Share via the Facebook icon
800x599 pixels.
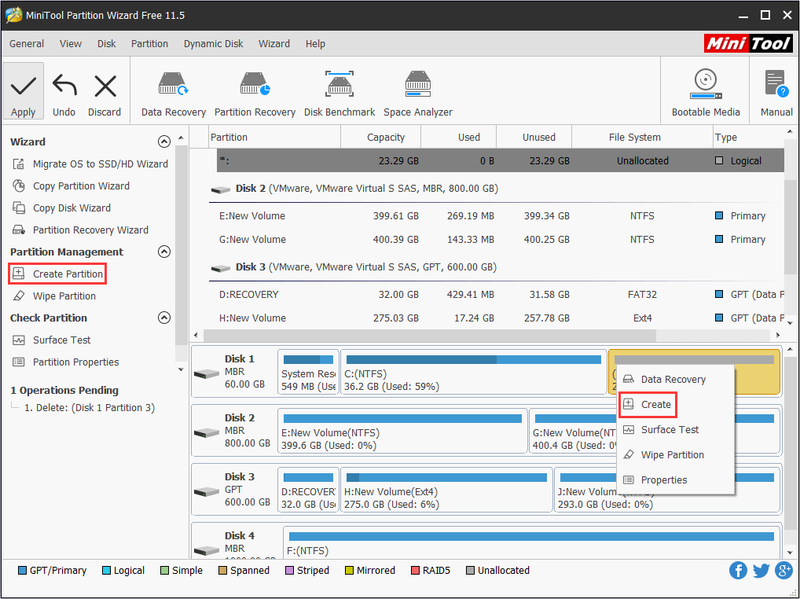point(738,570)
